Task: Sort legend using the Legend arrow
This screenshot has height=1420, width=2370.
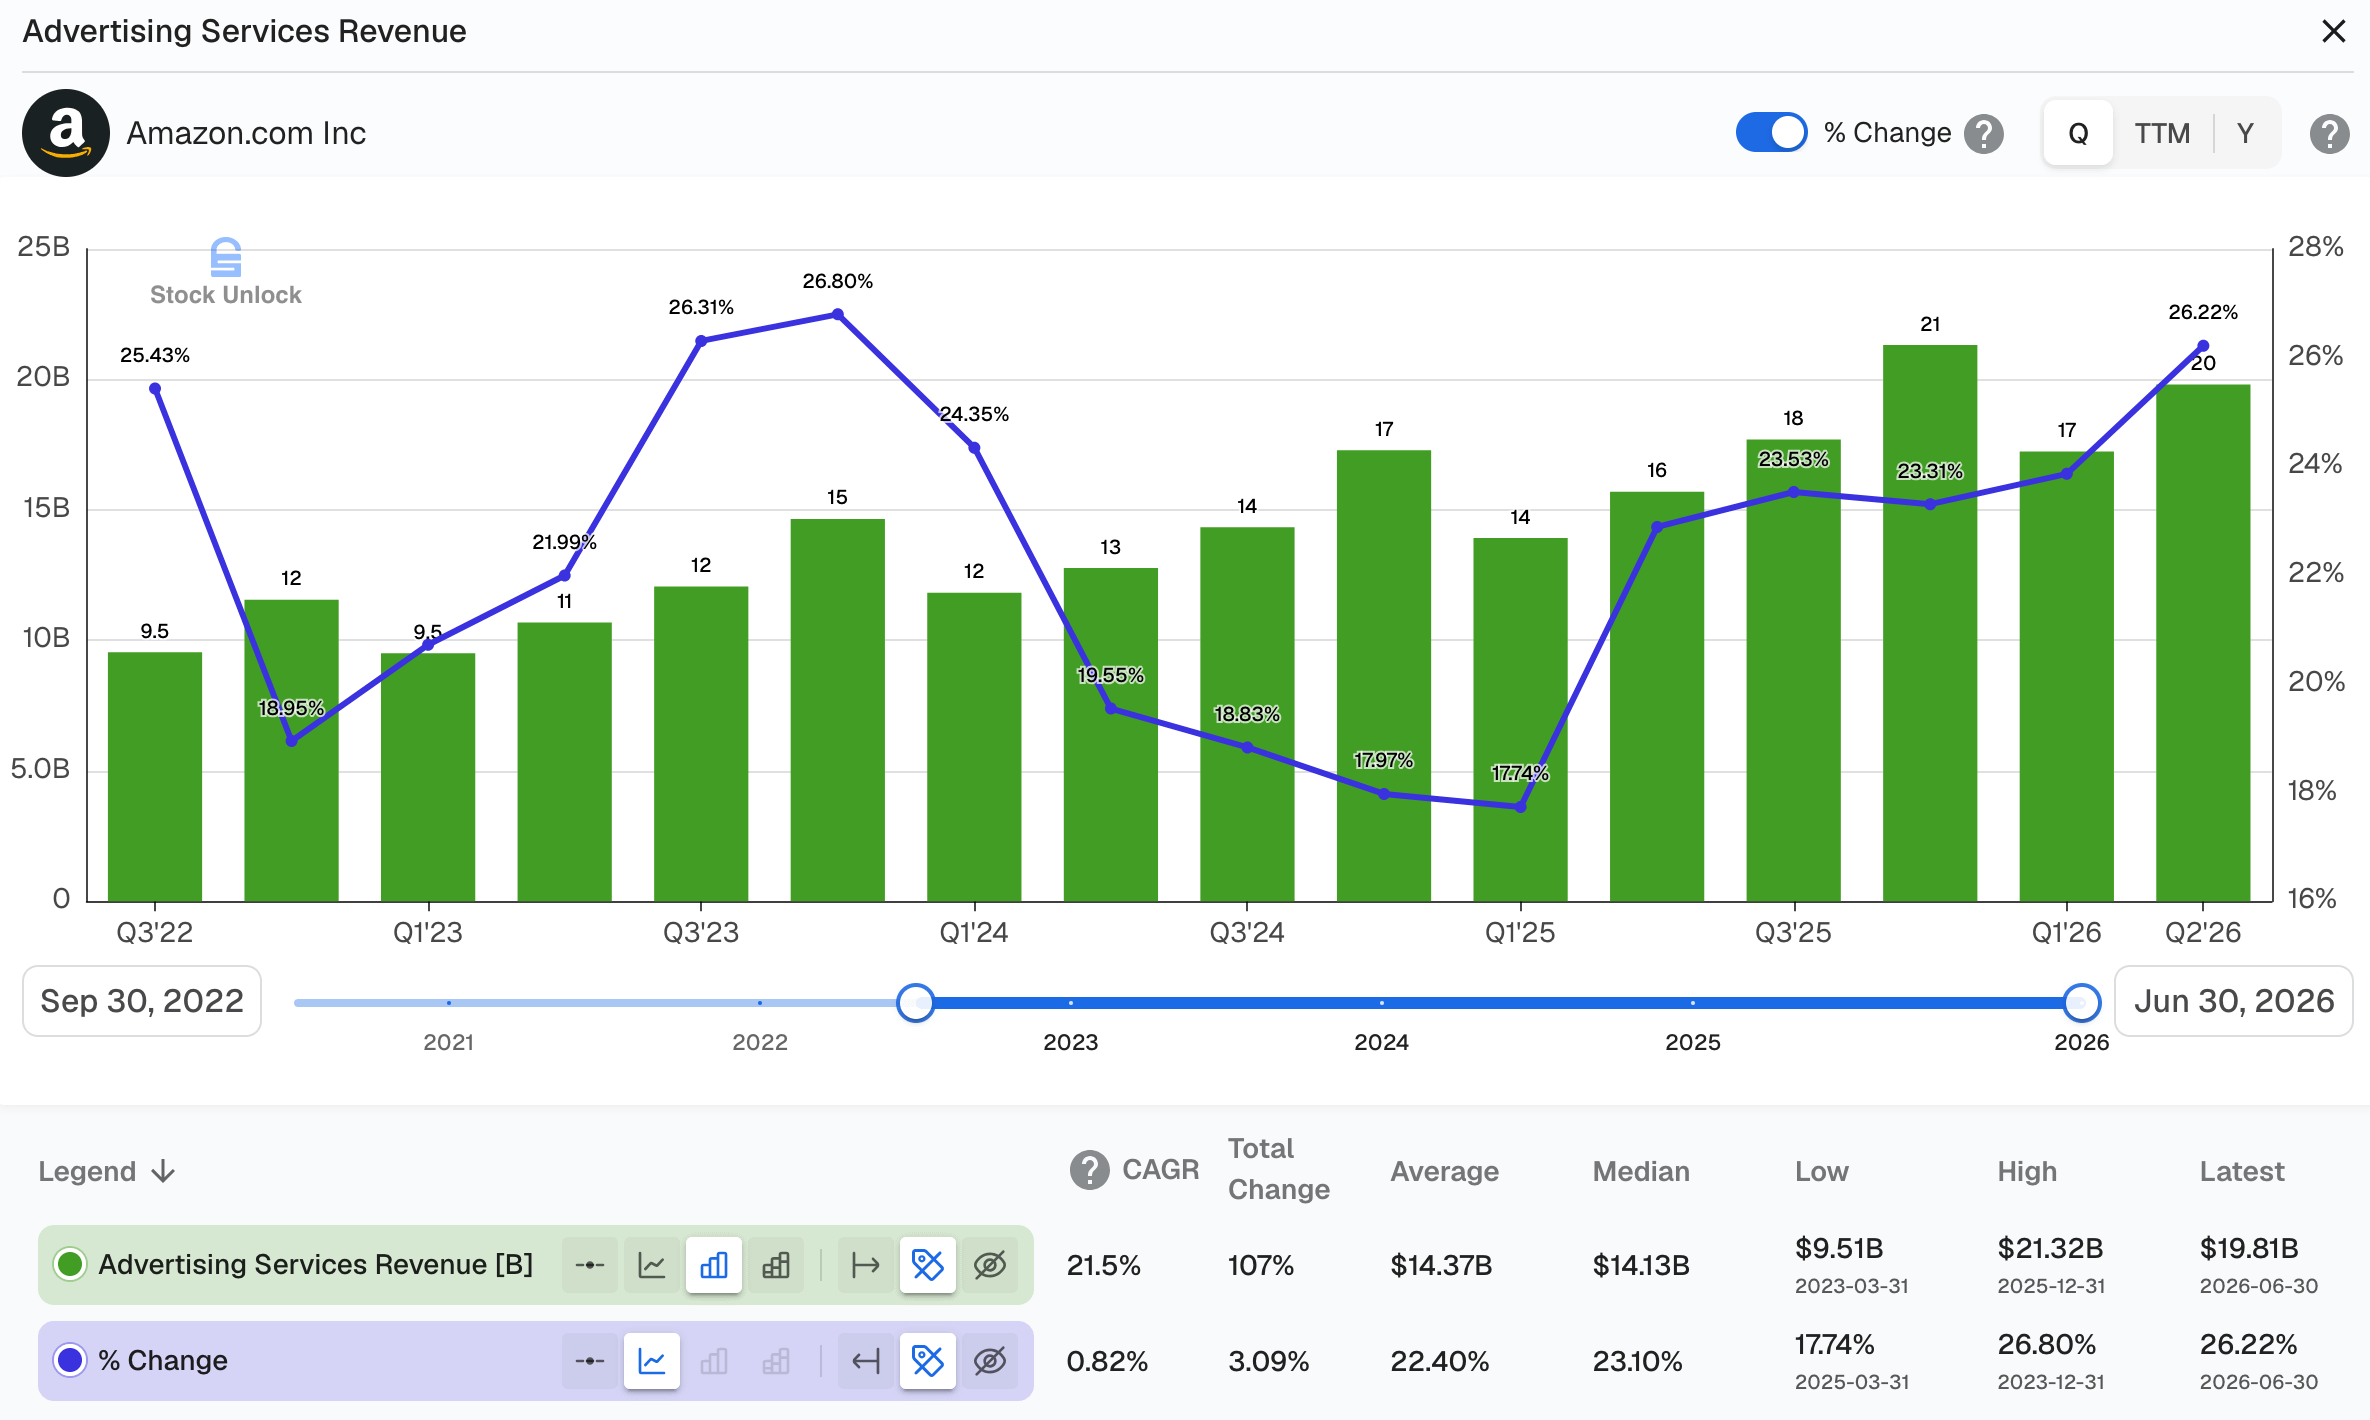Action: pyautogui.click(x=164, y=1171)
